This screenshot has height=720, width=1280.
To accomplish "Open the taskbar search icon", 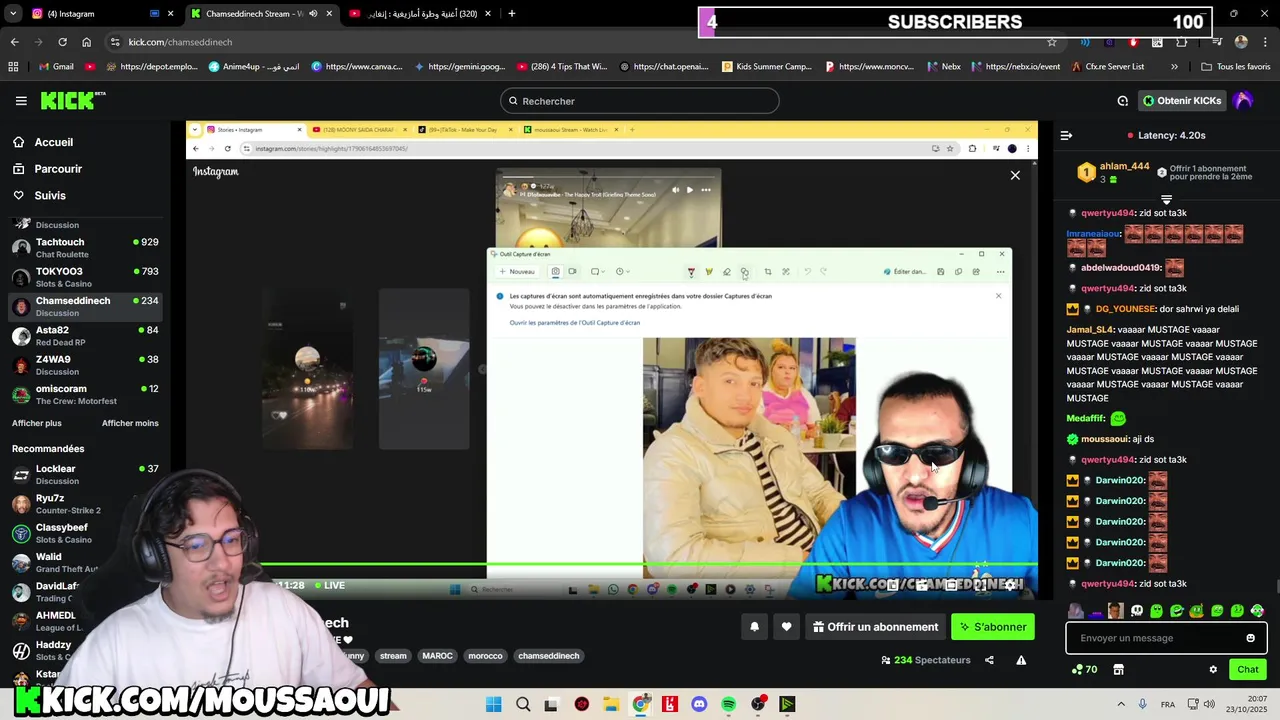I will [x=523, y=705].
